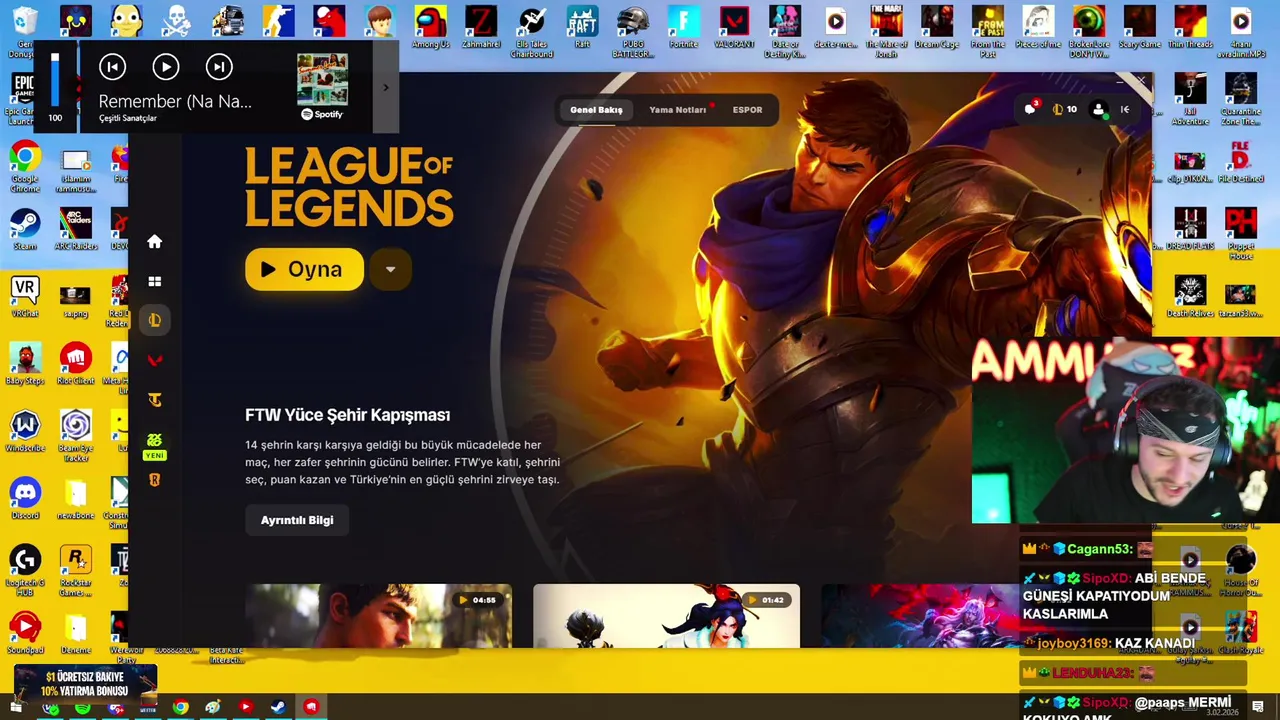Adjust the volume slider showing 100
This screenshot has width=1280, height=720.
[x=55, y=80]
